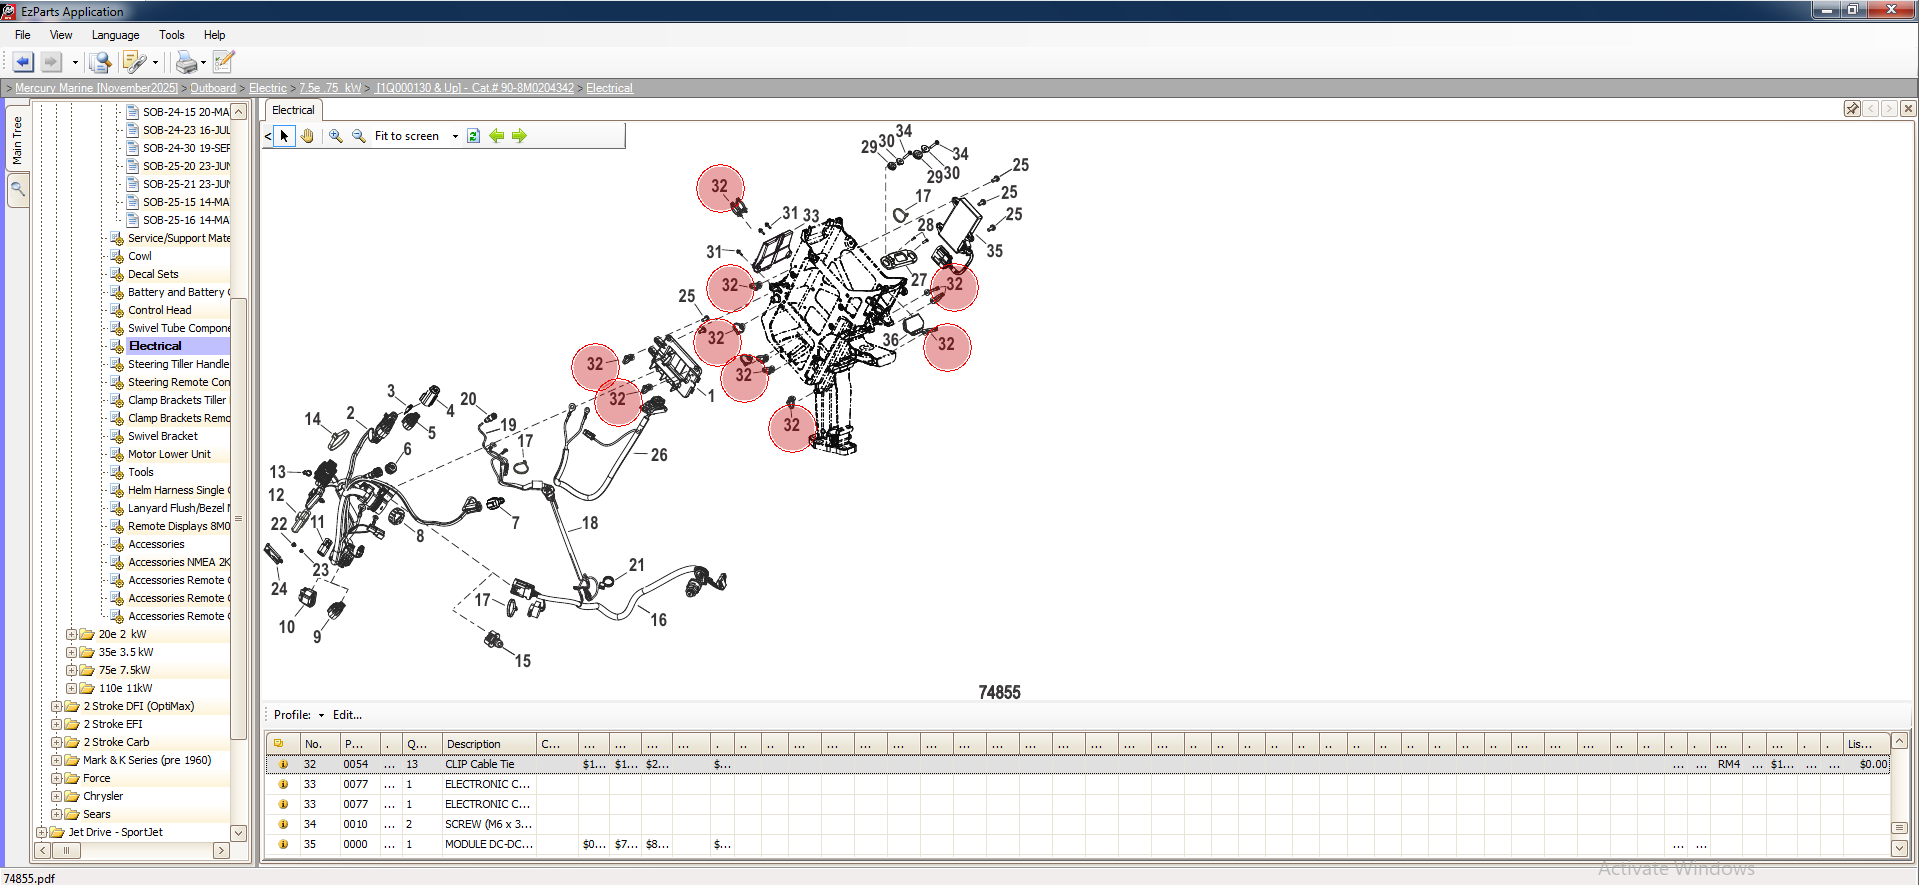1919x885 pixels.
Task: Select Motor Lower Unit tree item
Action: [169, 454]
